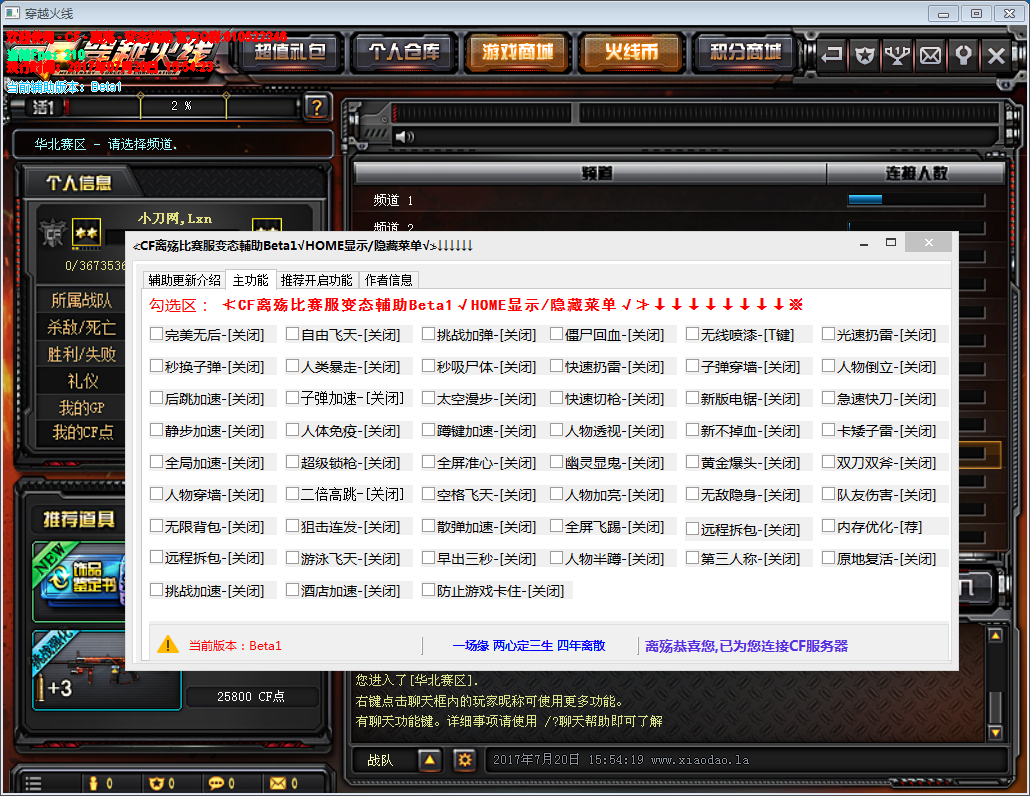Click the location pin icon in top toolbar
This screenshot has width=1030, height=796.
[963, 55]
